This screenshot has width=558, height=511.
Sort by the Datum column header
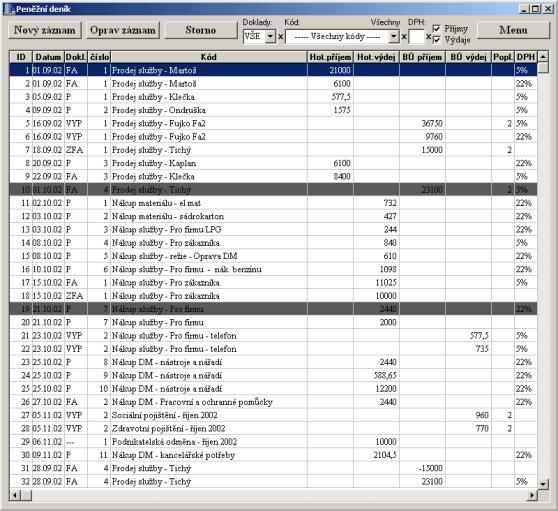[48, 57]
